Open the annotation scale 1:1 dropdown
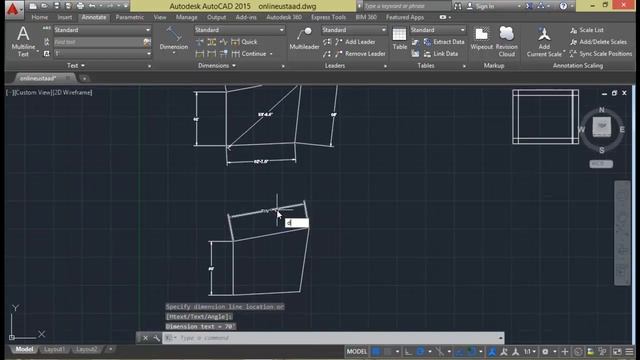This screenshot has height=360, width=640. (530, 351)
